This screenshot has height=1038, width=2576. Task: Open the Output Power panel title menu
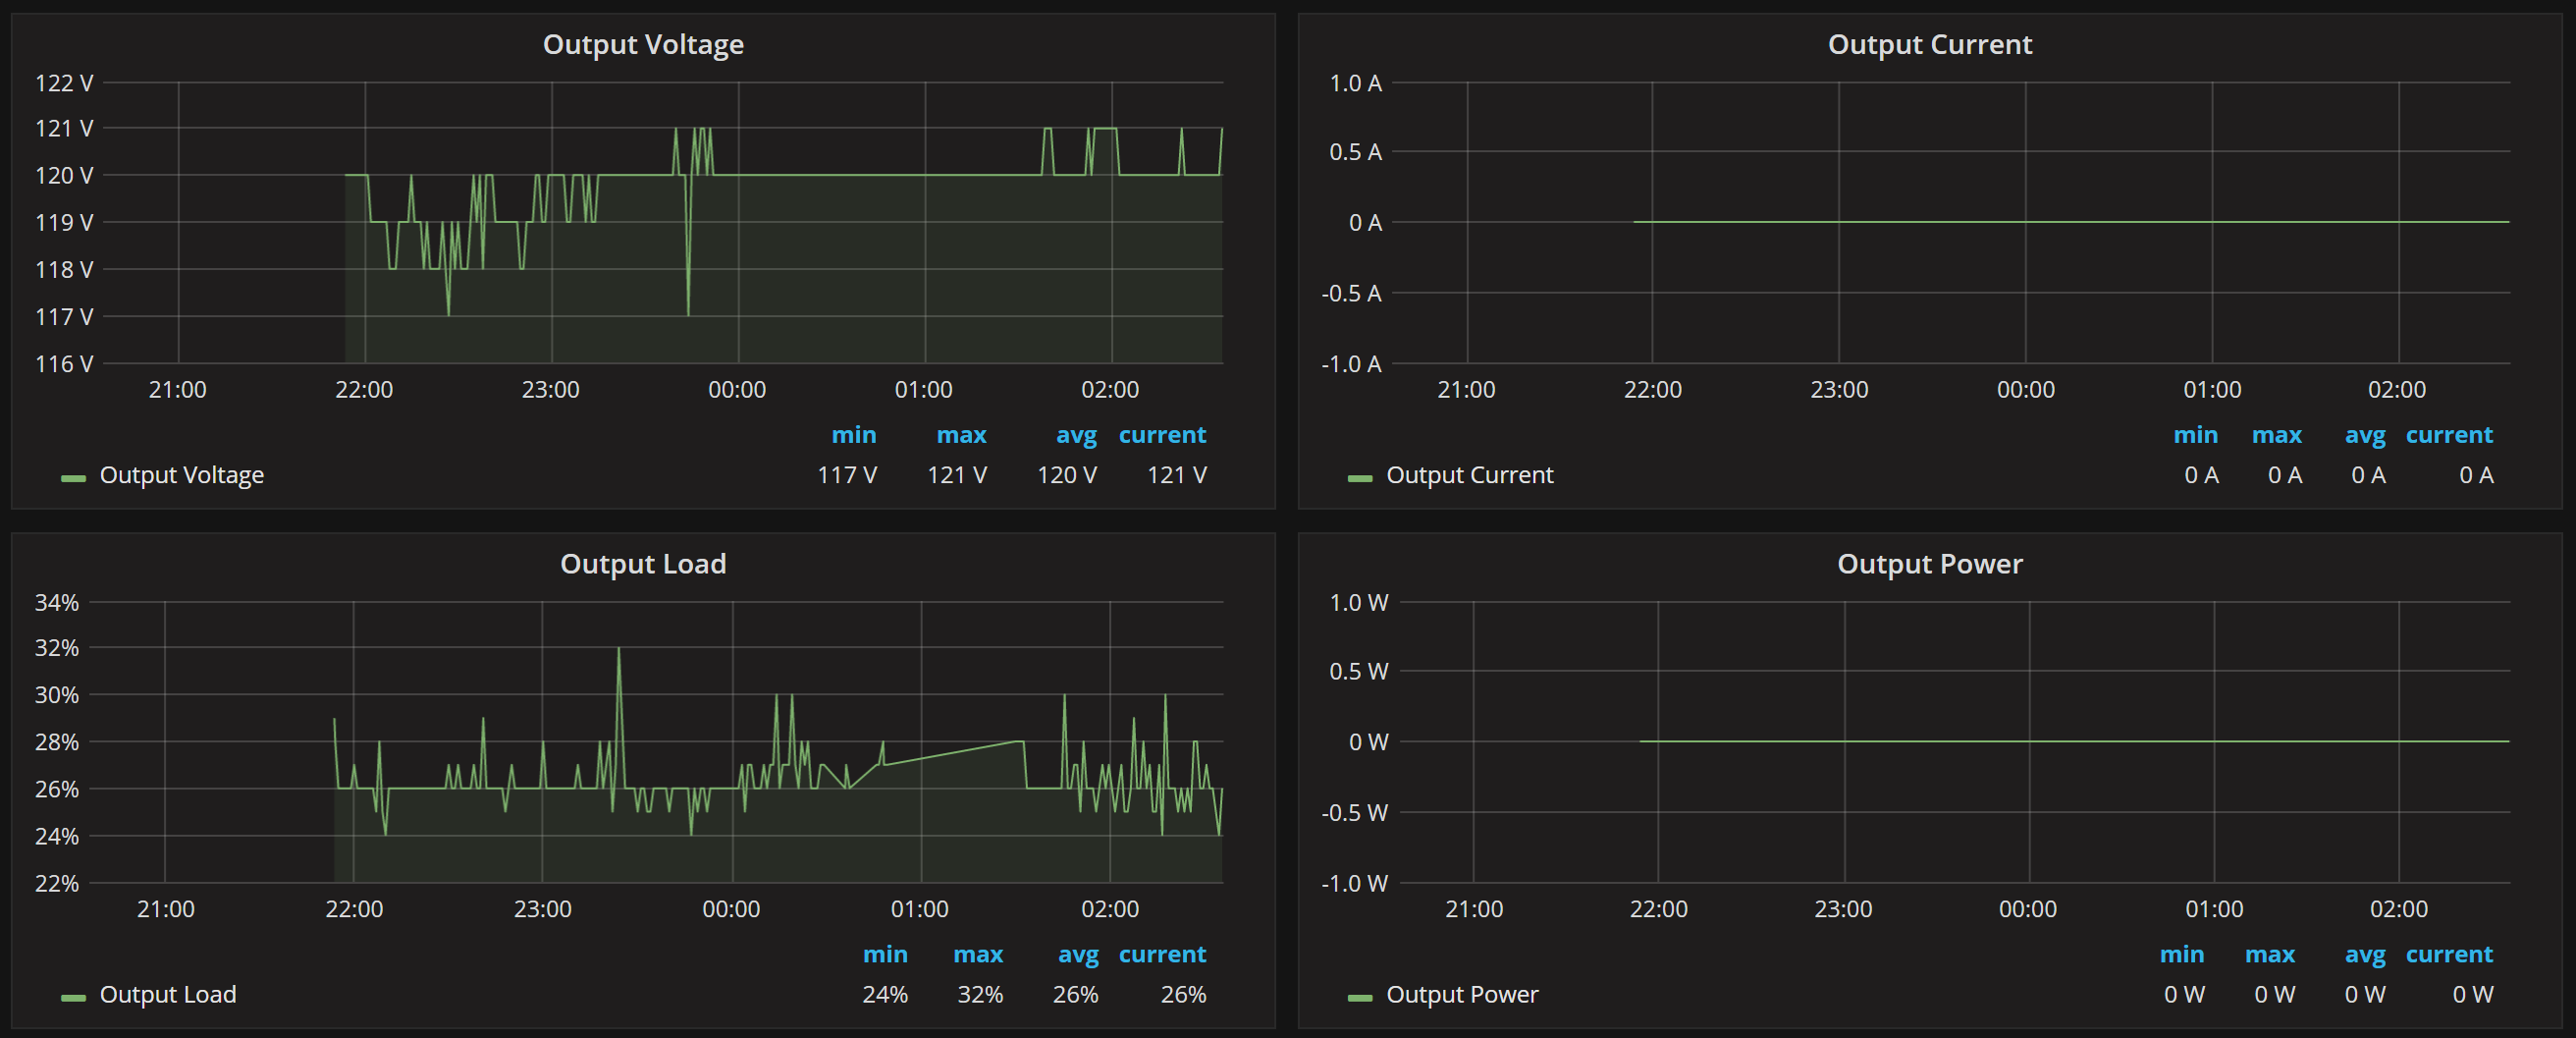click(x=1929, y=564)
